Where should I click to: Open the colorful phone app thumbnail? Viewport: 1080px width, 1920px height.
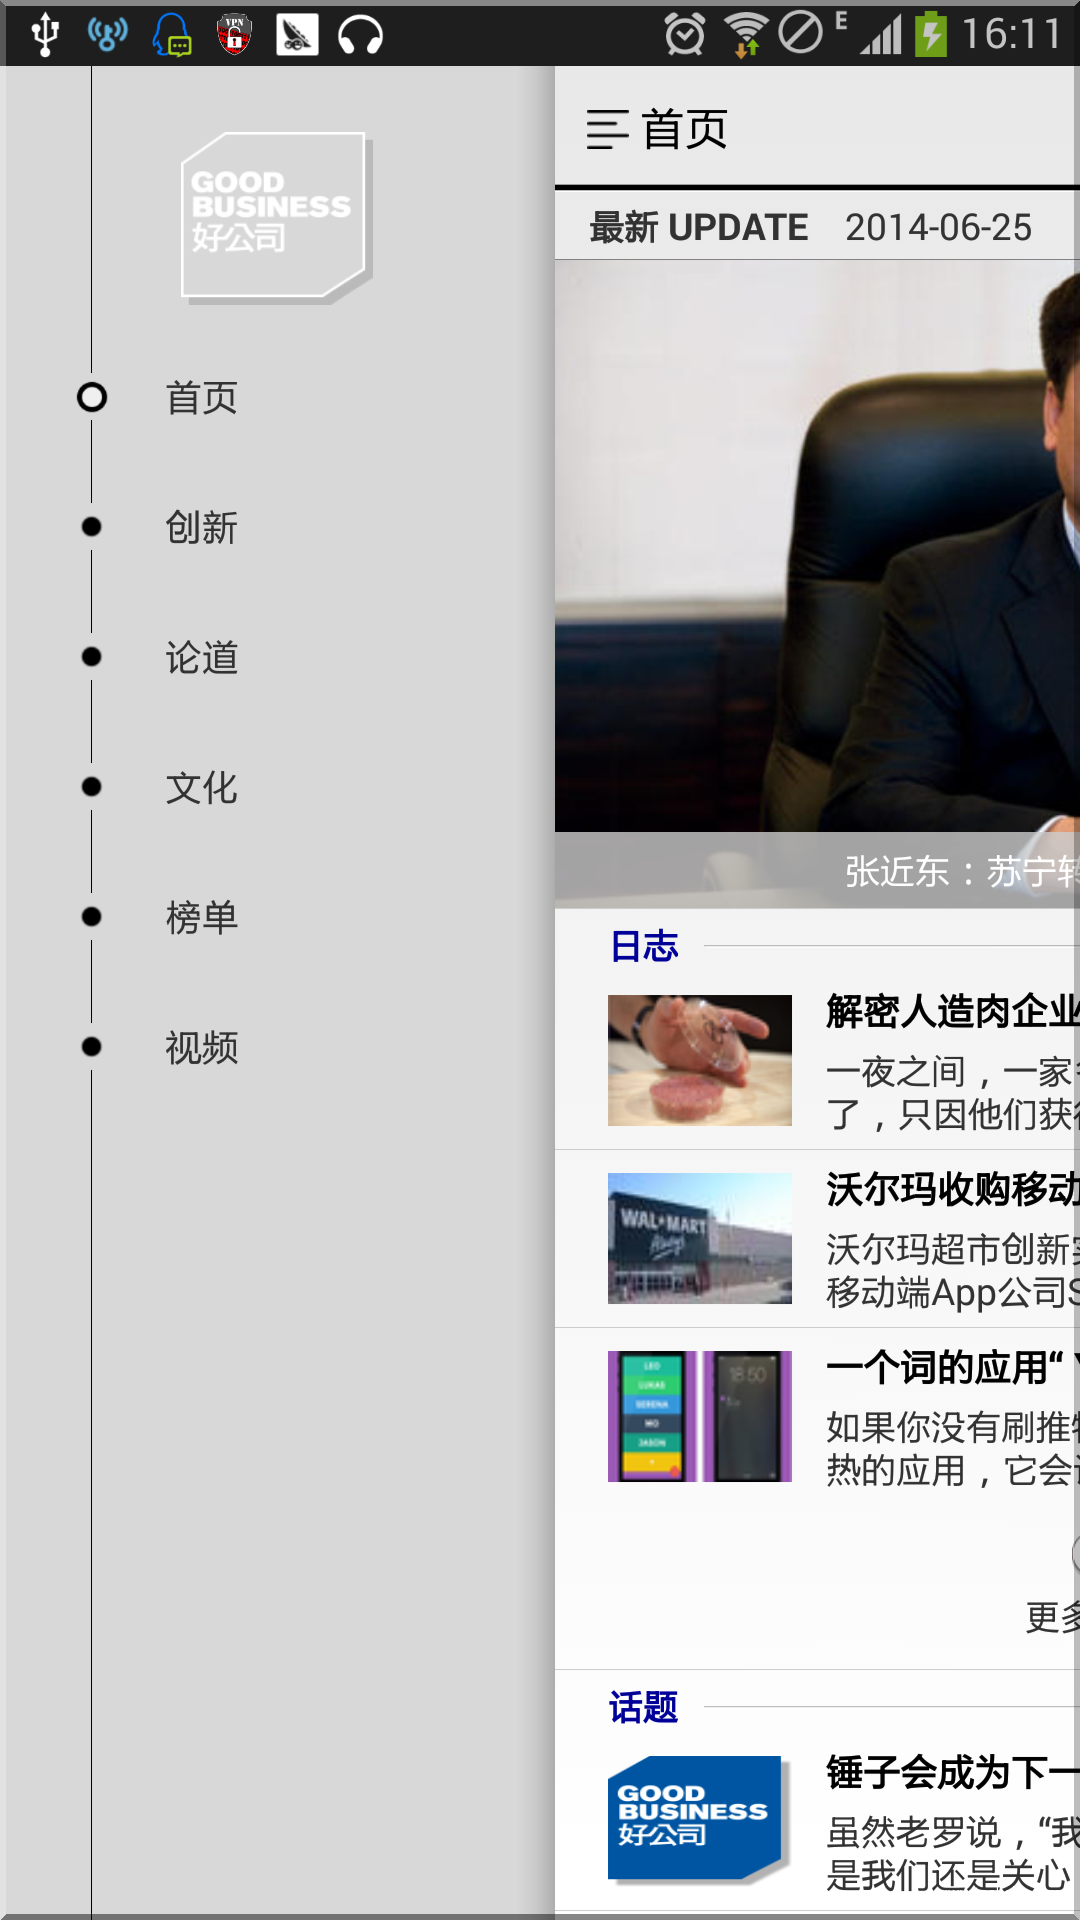700,1416
